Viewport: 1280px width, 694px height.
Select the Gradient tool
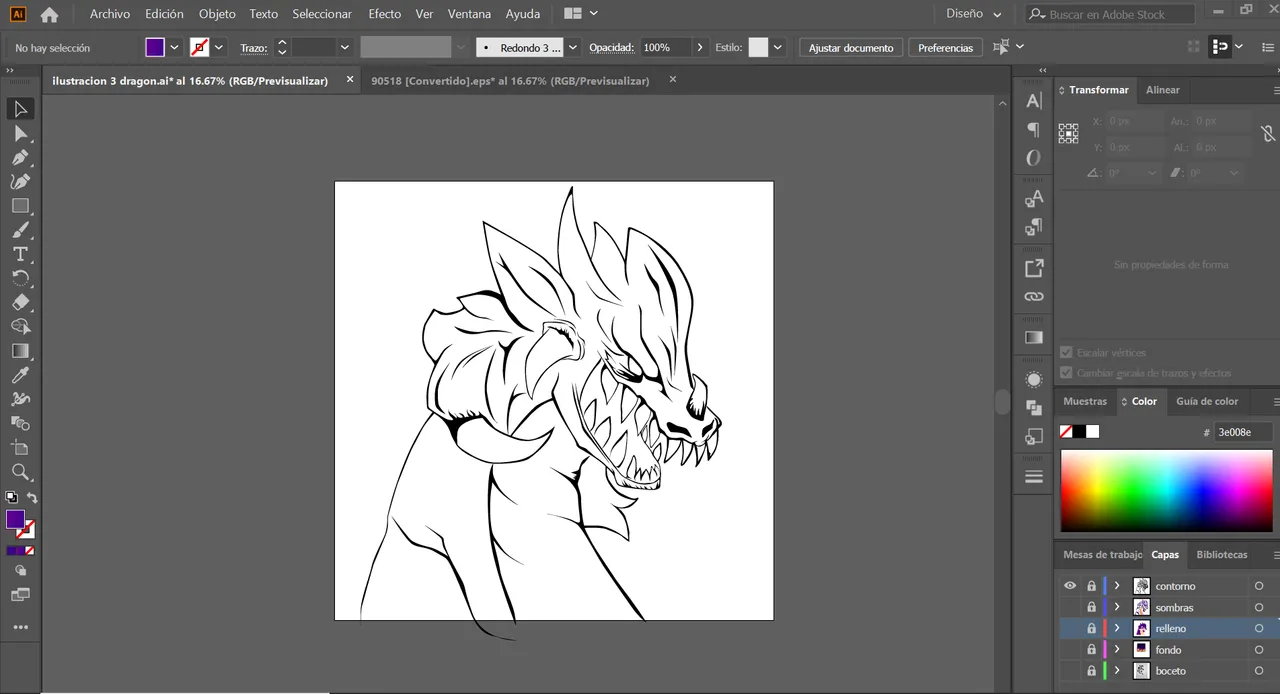(20, 351)
